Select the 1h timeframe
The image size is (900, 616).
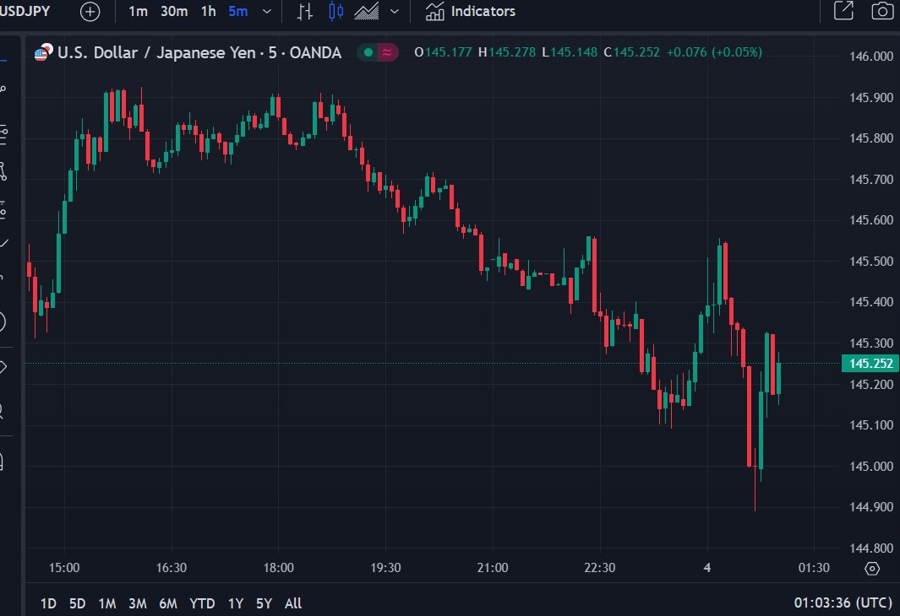point(208,12)
